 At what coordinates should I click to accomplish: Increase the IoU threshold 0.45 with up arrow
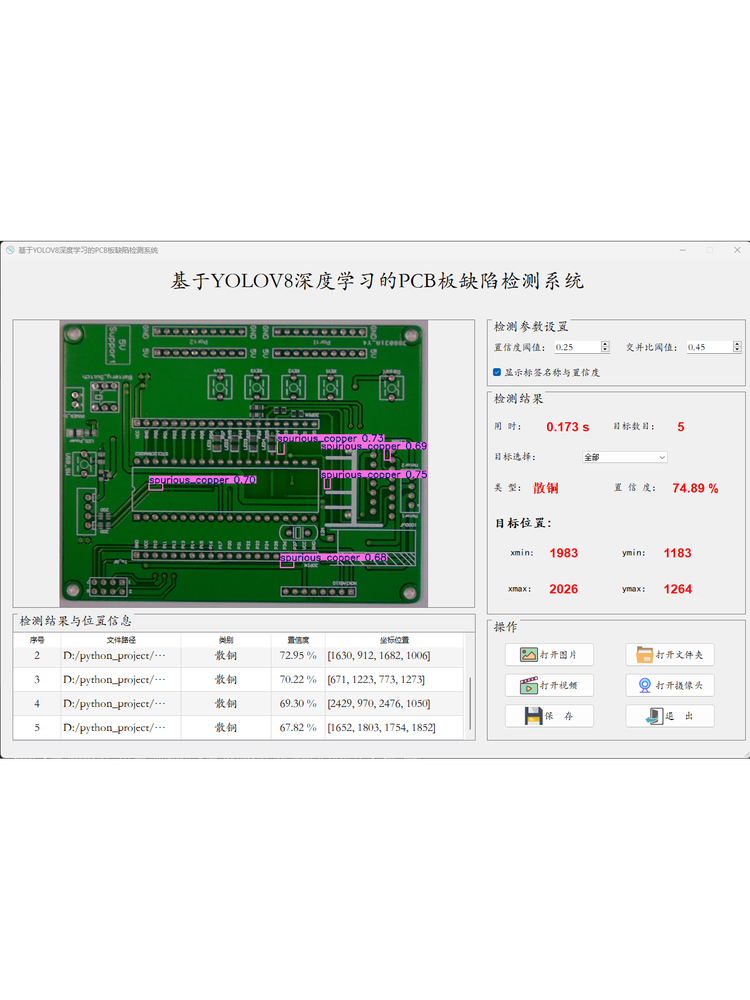click(x=737, y=344)
